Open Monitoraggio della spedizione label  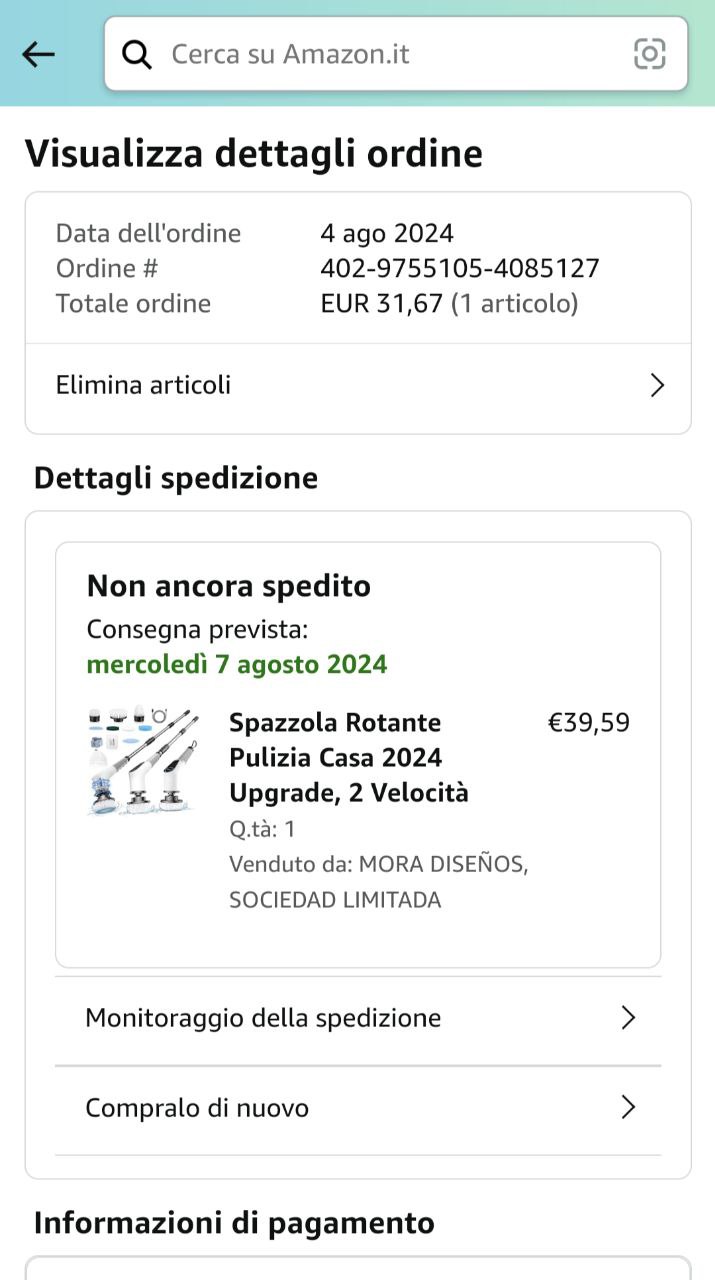[x=263, y=1018]
